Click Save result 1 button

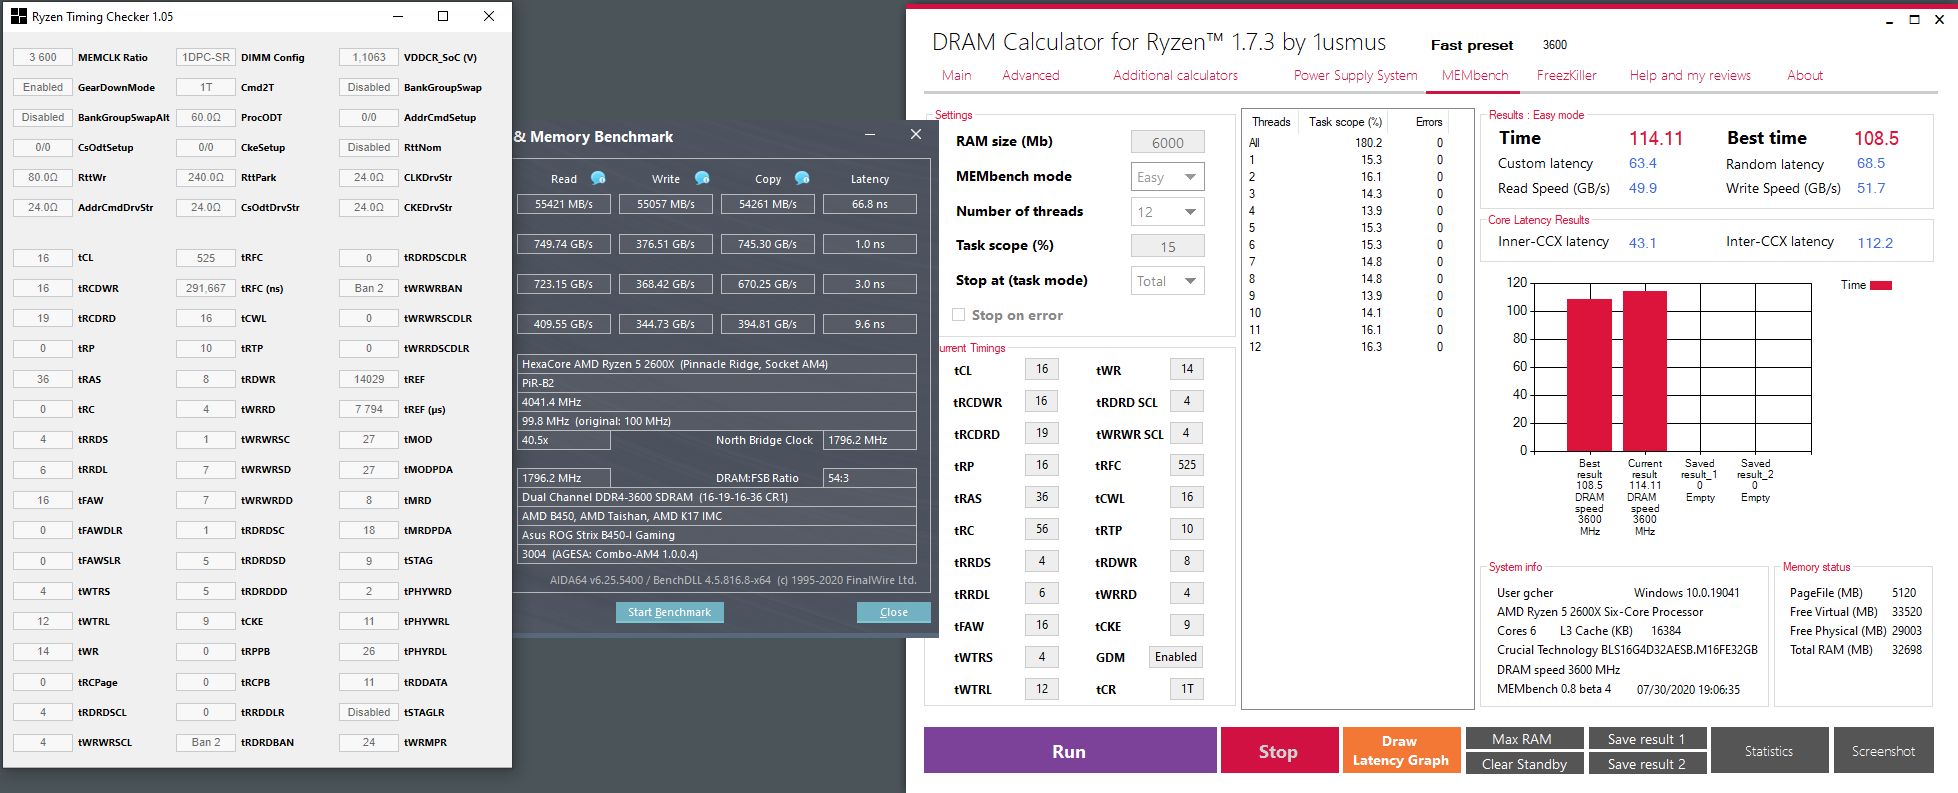click(x=1647, y=739)
